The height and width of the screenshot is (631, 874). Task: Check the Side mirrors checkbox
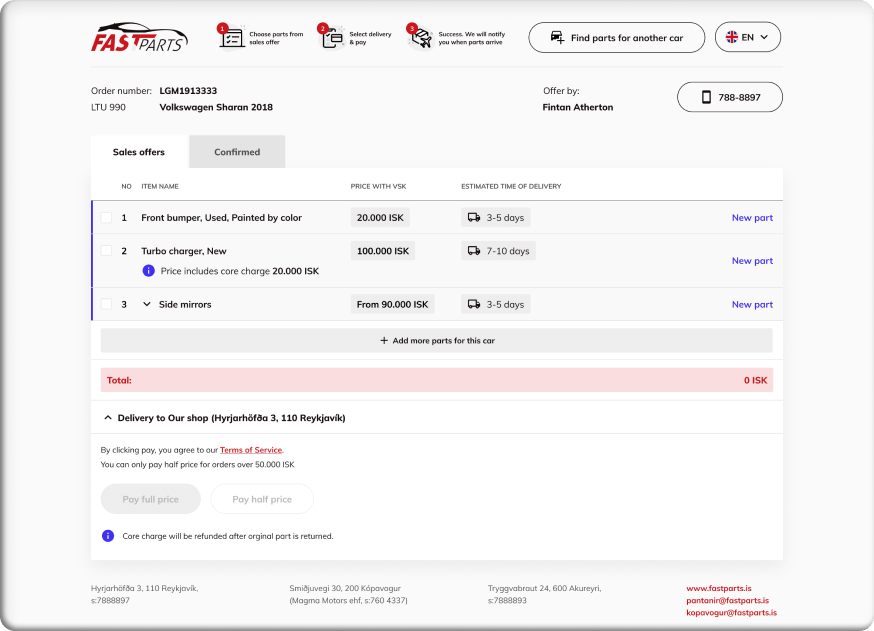click(107, 304)
